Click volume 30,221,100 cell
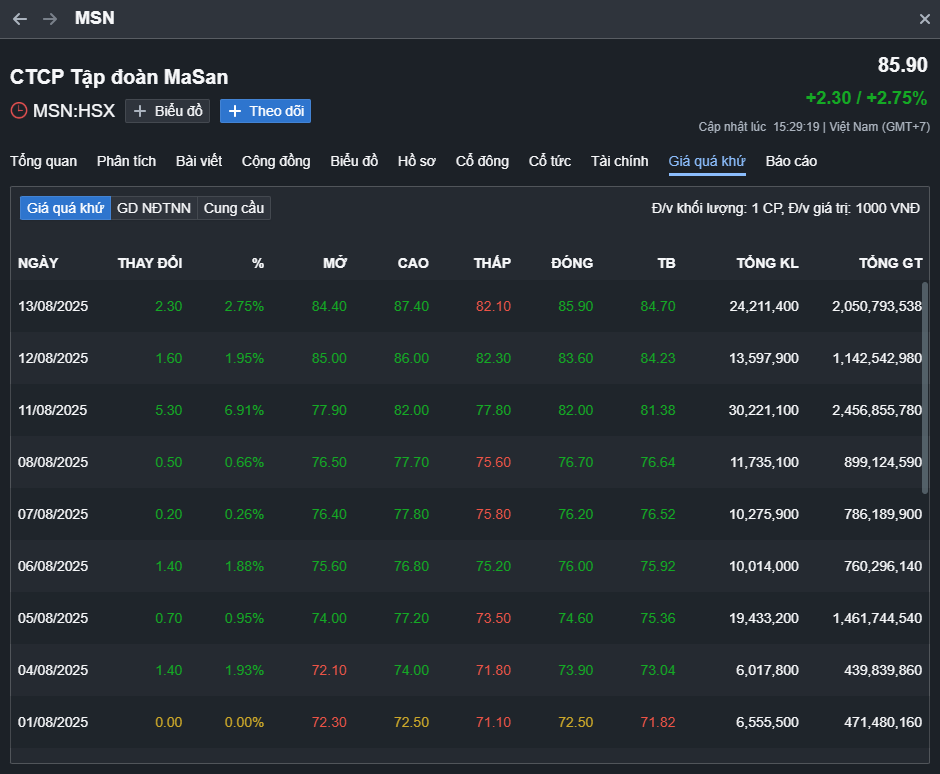This screenshot has height=774, width=940. pos(764,411)
